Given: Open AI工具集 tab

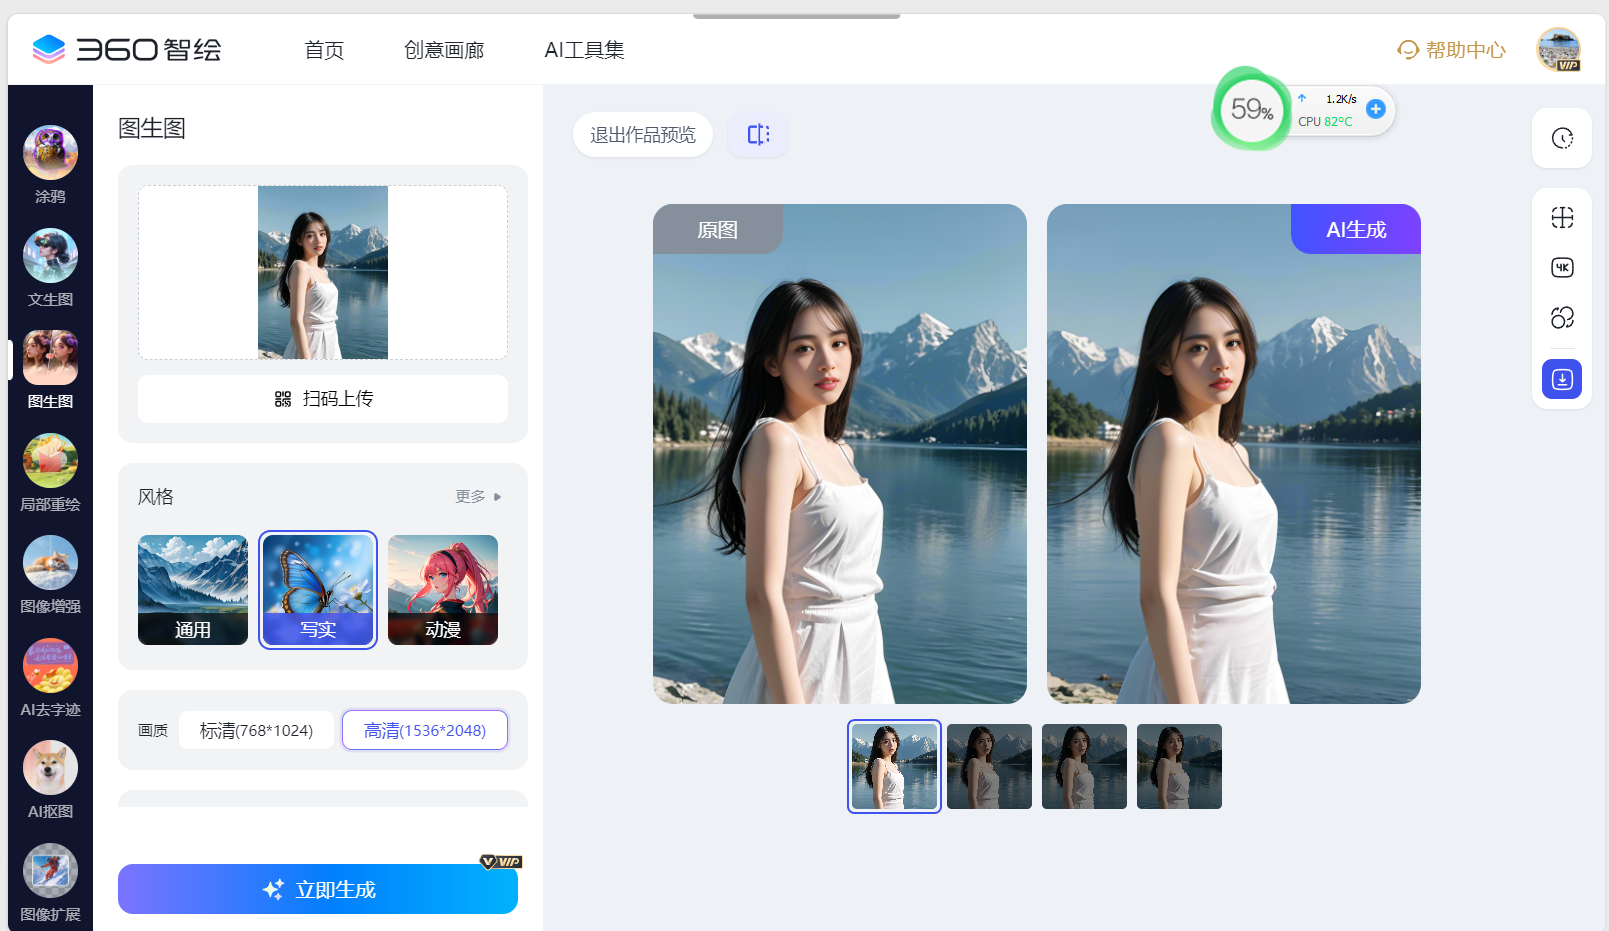Looking at the screenshot, I should [584, 50].
